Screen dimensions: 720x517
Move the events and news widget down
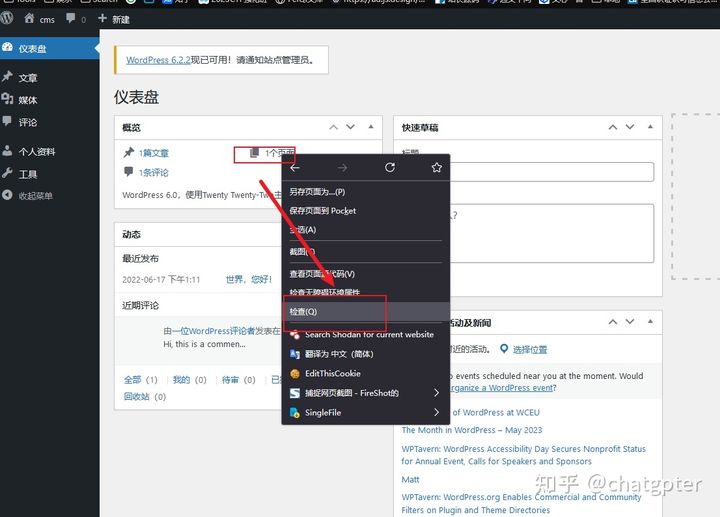point(630,322)
